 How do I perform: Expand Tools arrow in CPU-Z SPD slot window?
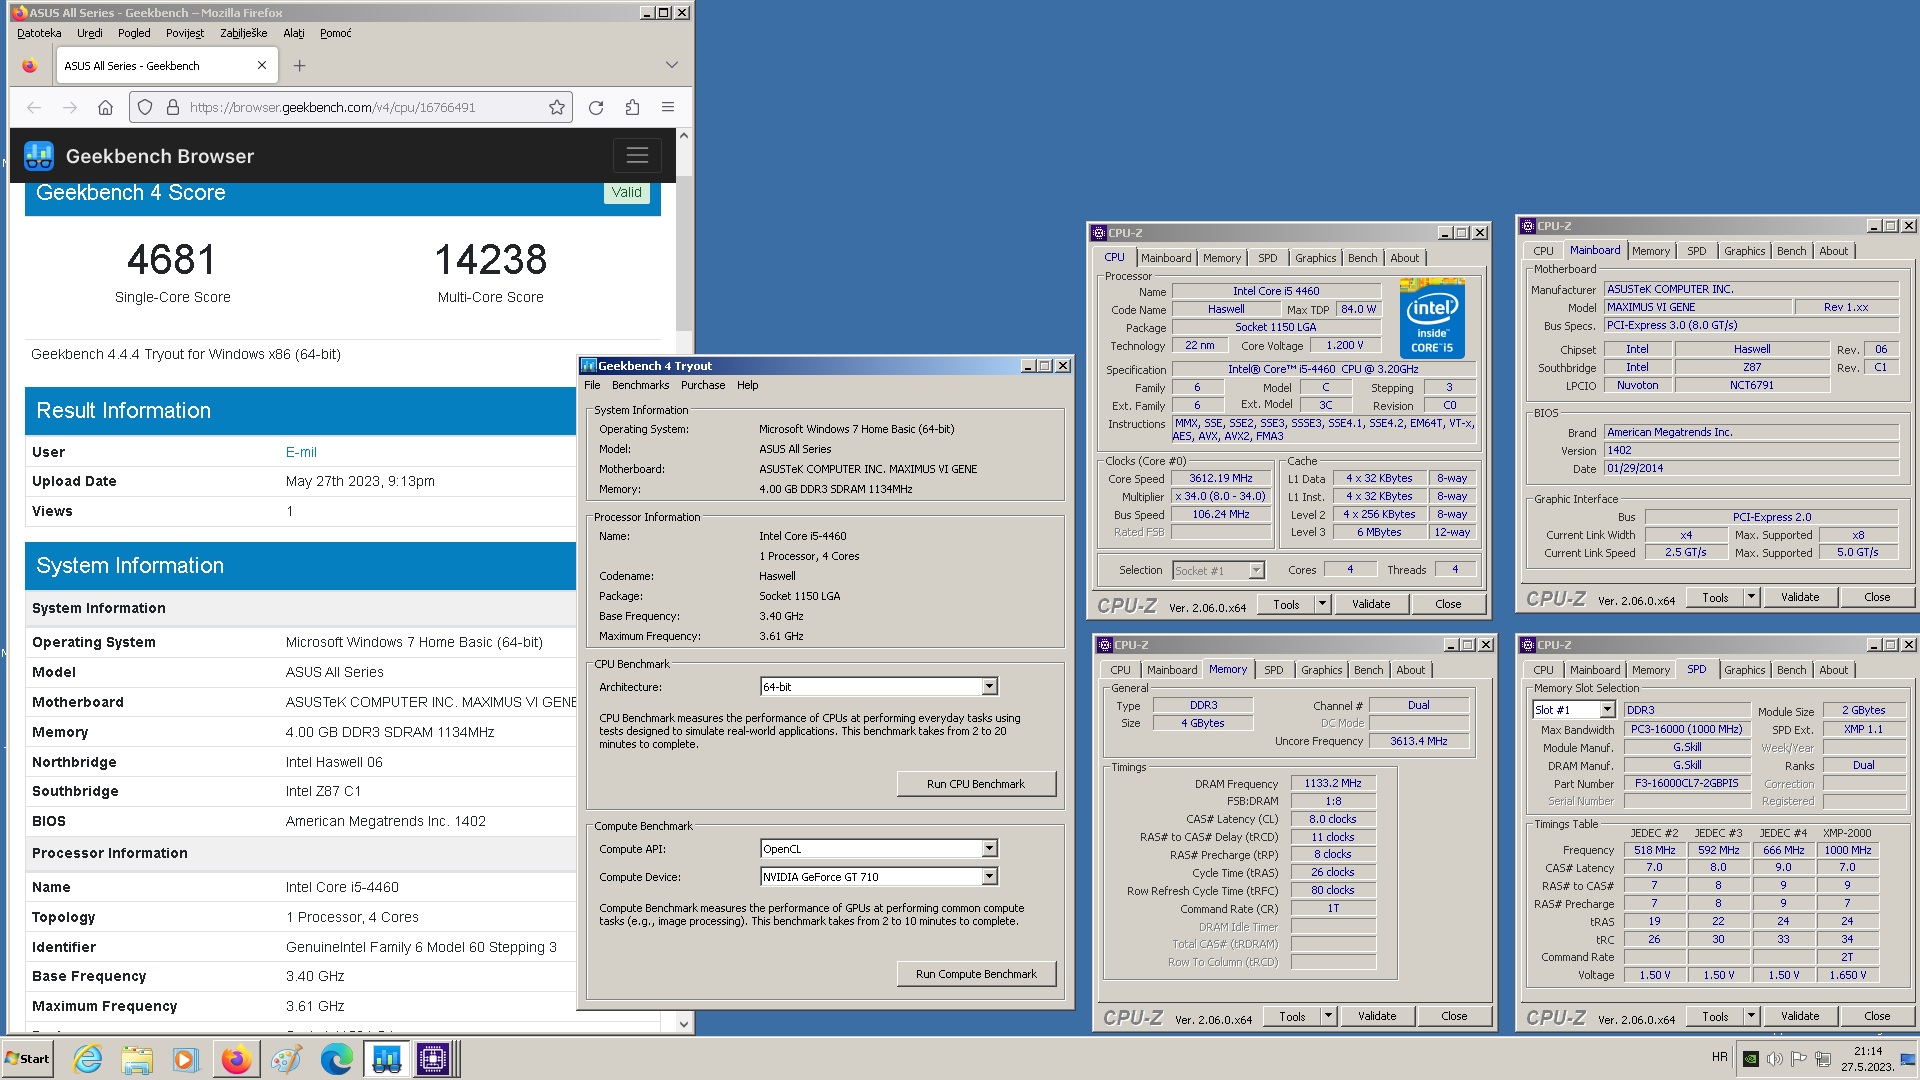coord(1751,1016)
